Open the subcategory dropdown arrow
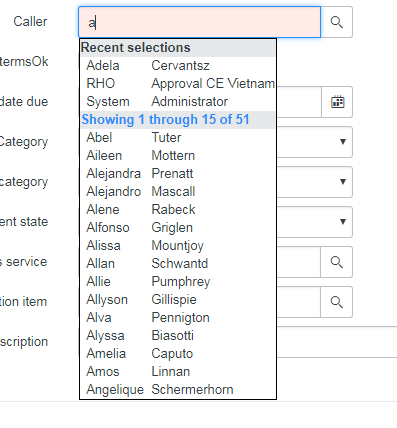The height and width of the screenshot is (428, 397). pyautogui.click(x=343, y=182)
